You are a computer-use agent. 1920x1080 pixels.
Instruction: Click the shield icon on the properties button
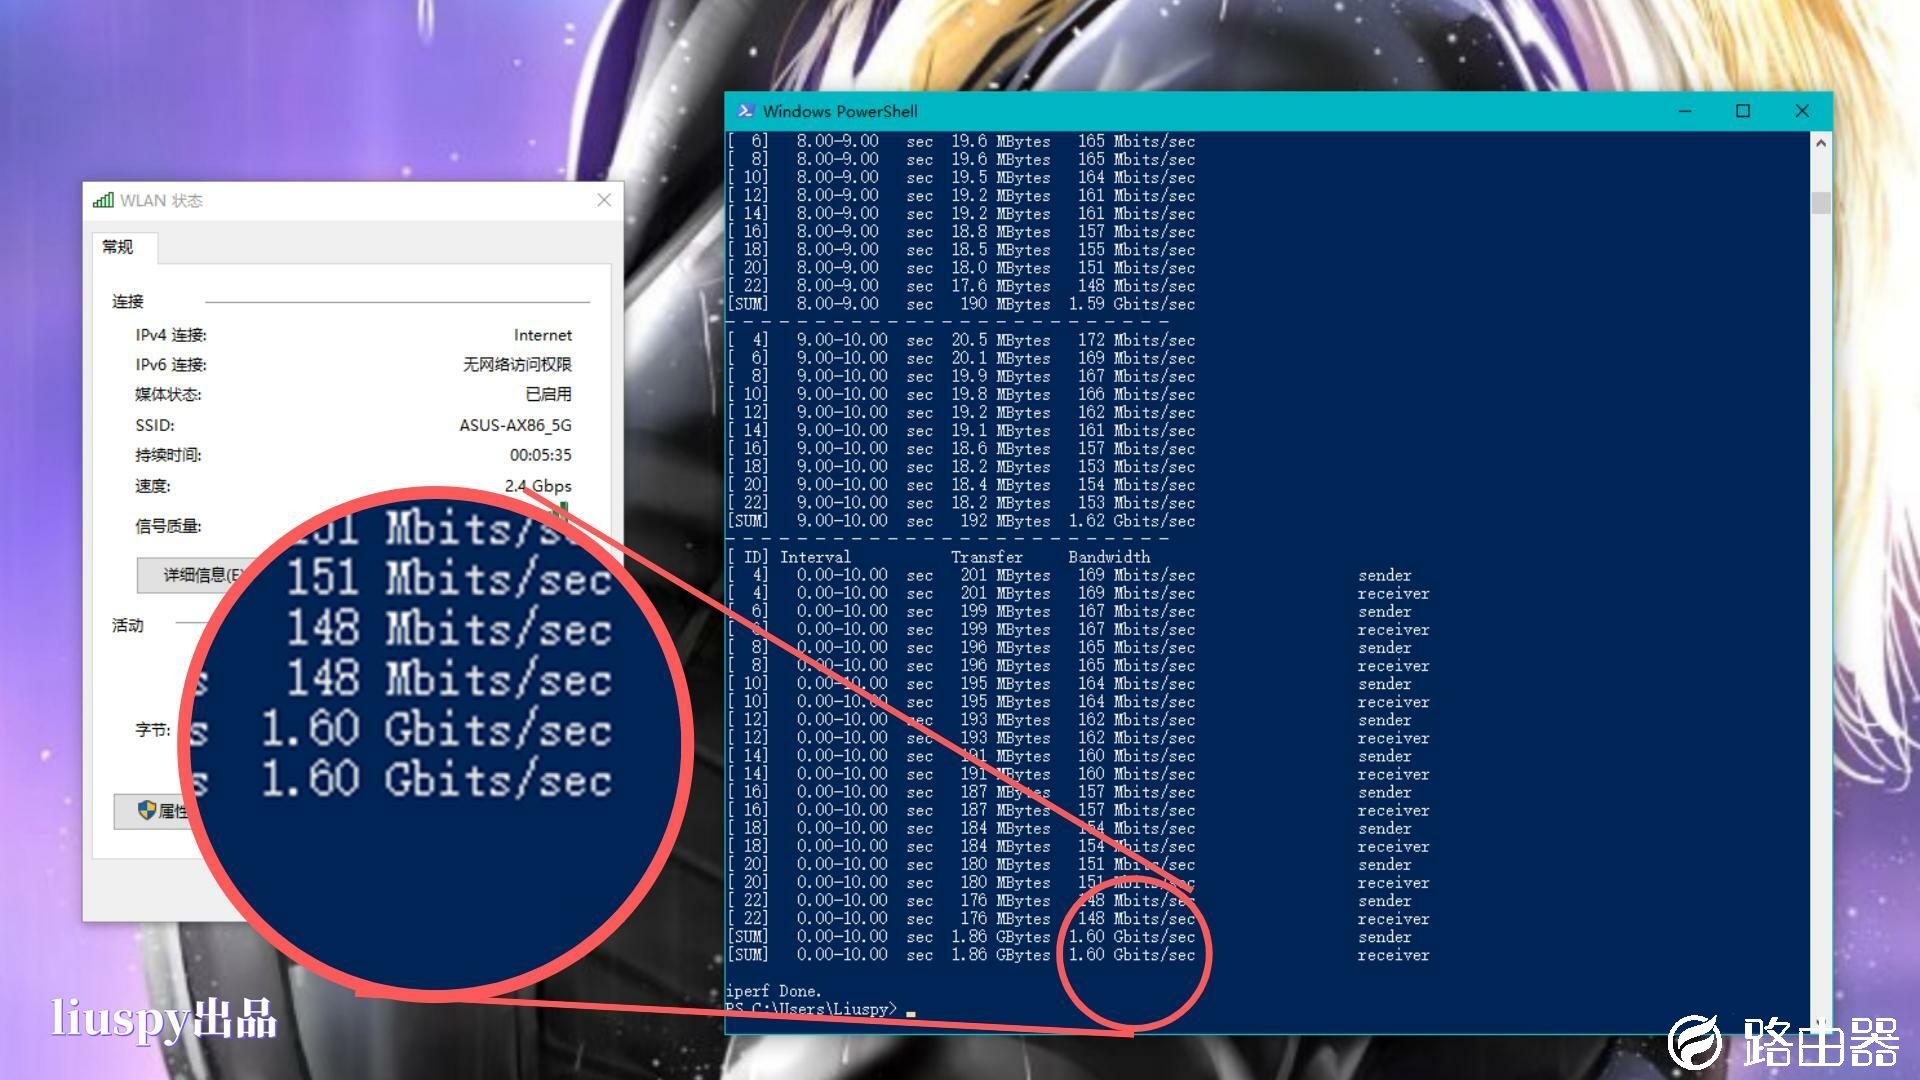[x=147, y=810]
